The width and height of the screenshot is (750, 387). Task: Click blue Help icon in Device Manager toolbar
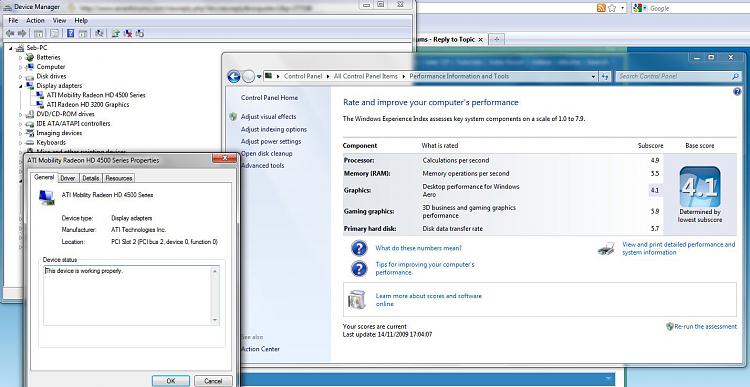click(70, 33)
